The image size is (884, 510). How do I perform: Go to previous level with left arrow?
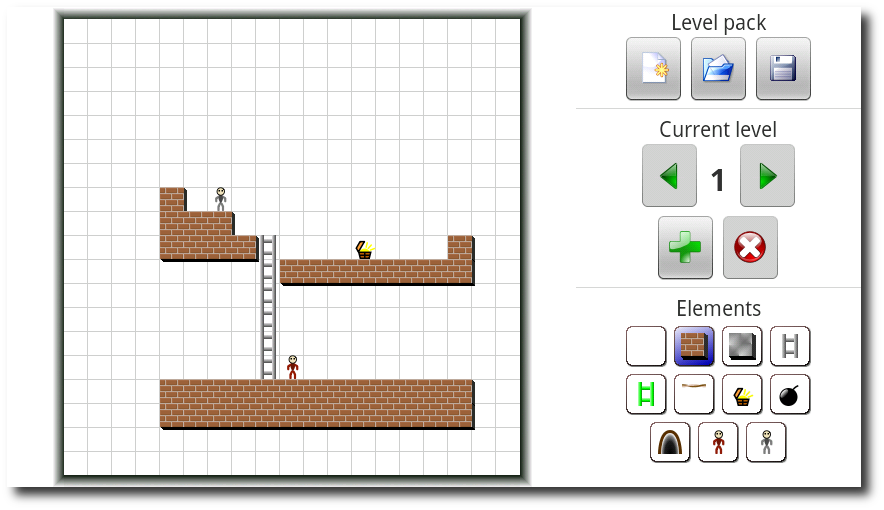coord(669,176)
